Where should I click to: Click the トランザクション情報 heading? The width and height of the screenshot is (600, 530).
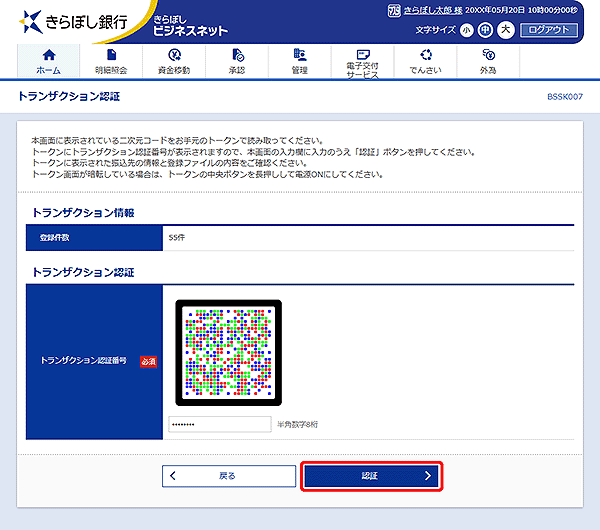[x=83, y=213]
